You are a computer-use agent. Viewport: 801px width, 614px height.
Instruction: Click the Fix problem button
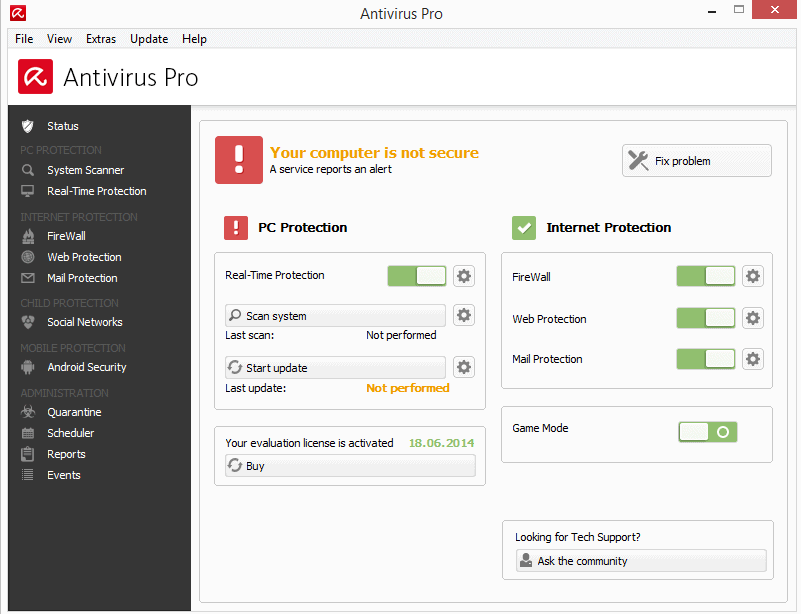697,161
